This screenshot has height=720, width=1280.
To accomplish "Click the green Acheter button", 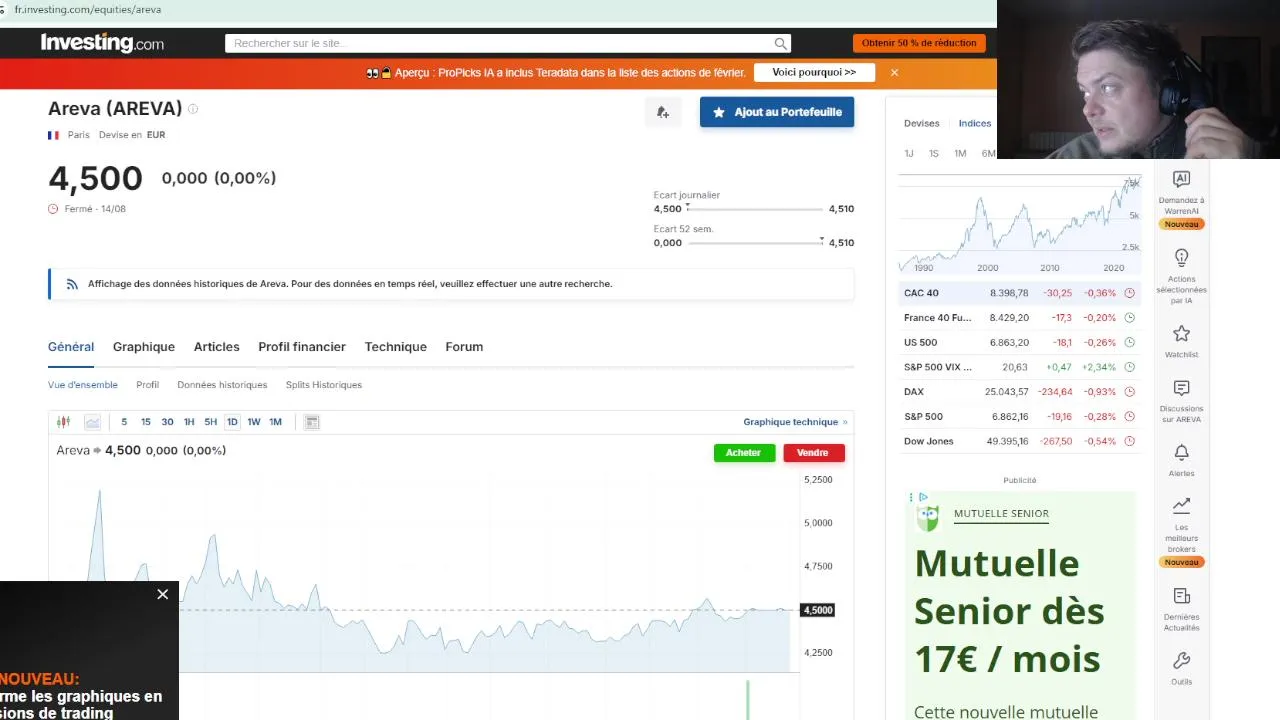I will point(744,453).
